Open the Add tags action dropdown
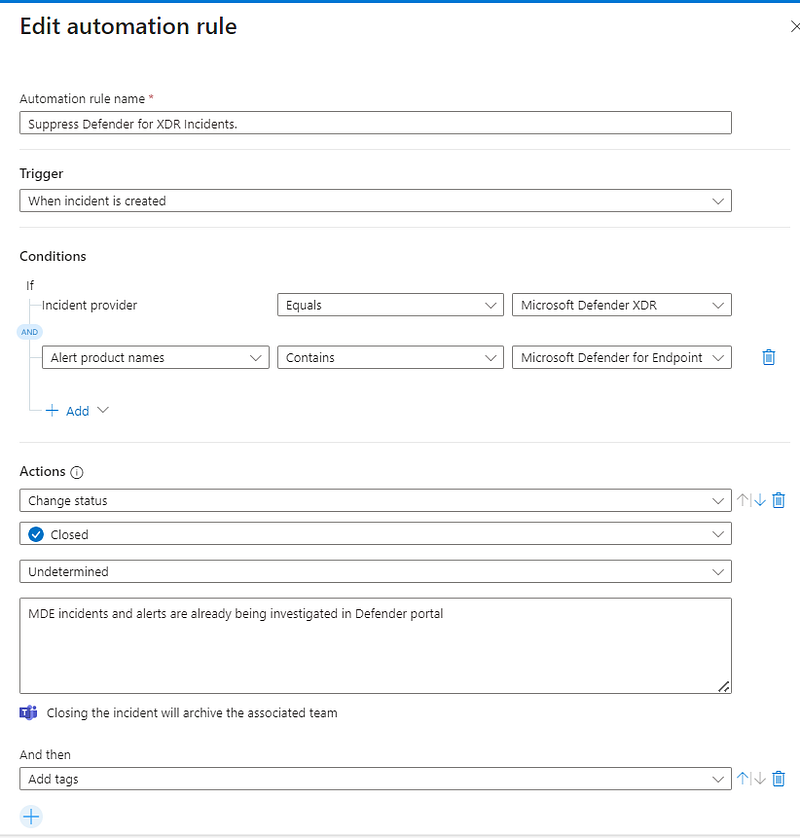The image size is (800, 838). click(375, 779)
